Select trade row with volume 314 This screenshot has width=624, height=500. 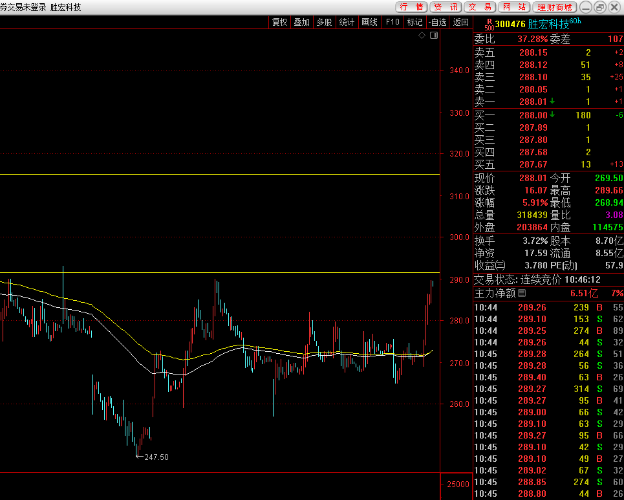[x=549, y=389]
